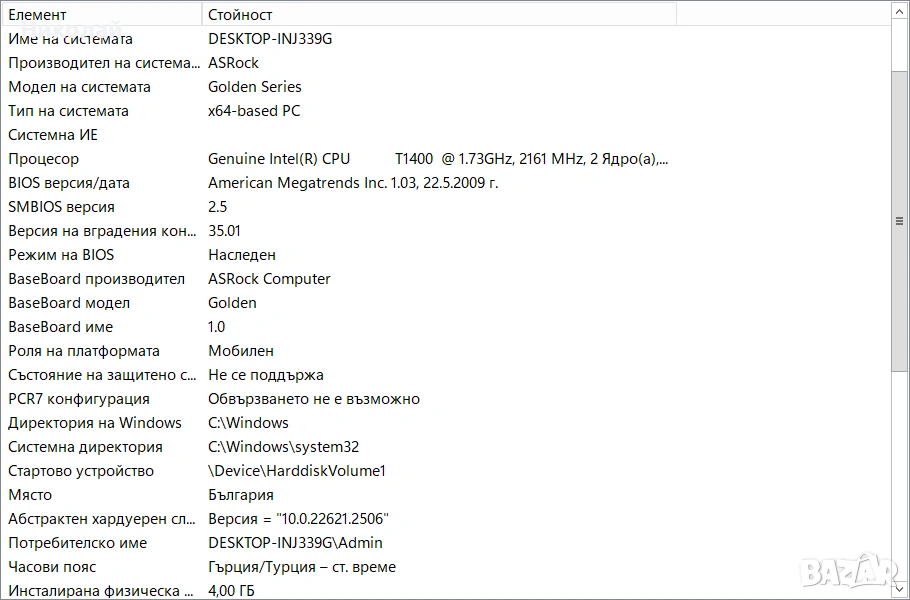Select the BaseBoard модел row

pyautogui.click(x=70, y=303)
